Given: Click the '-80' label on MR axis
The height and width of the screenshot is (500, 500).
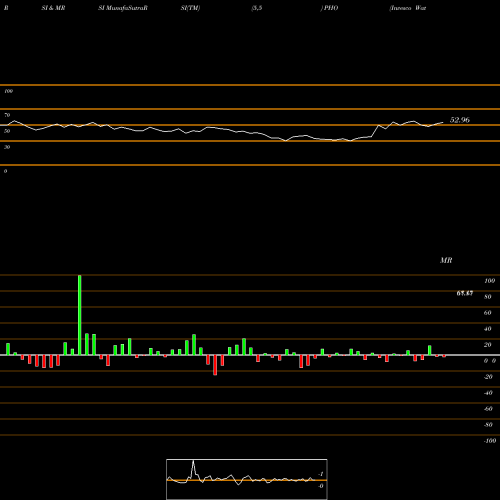Looking at the screenshot, I should (488, 425).
